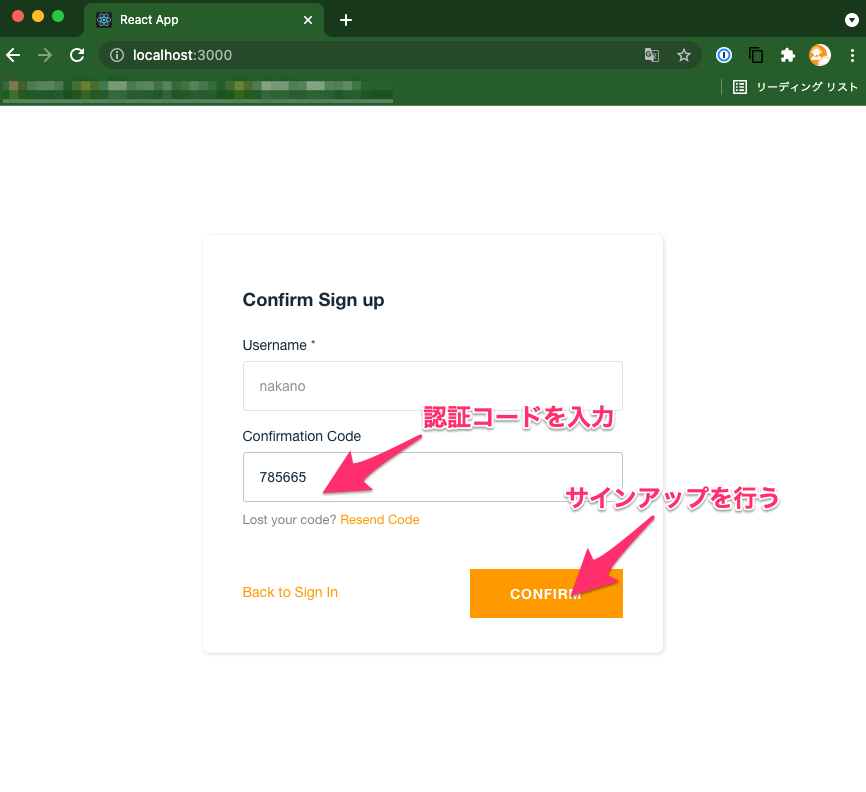Click the Back to Sign In link
Screen dimensions: 866x792
point(290,592)
